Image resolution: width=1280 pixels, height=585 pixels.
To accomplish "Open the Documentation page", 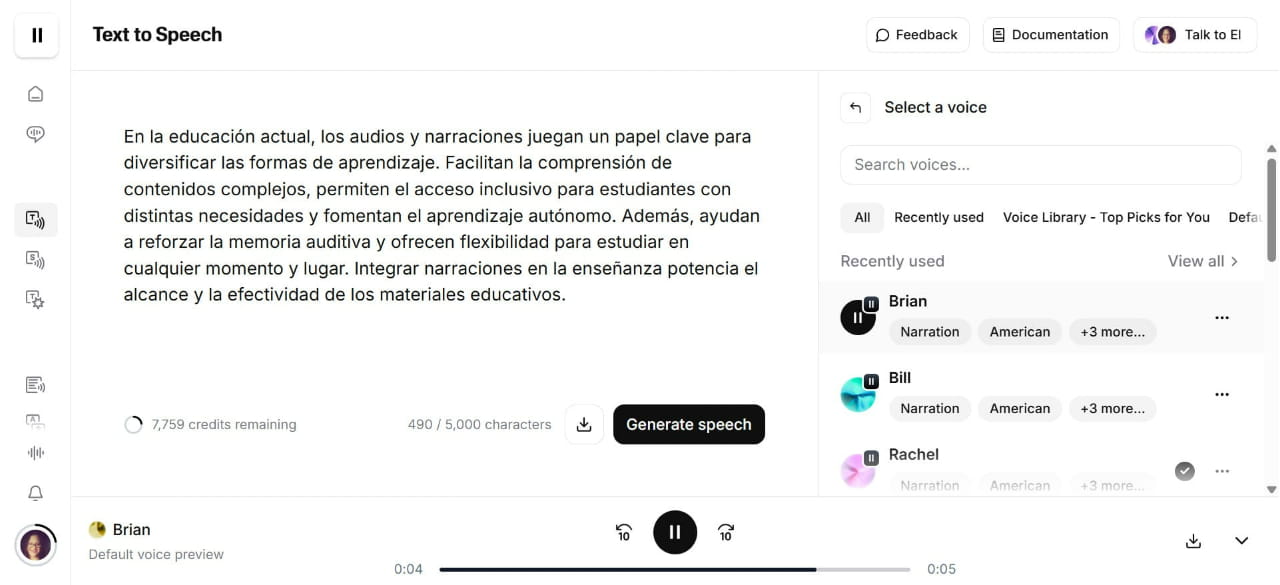I will [1051, 34].
